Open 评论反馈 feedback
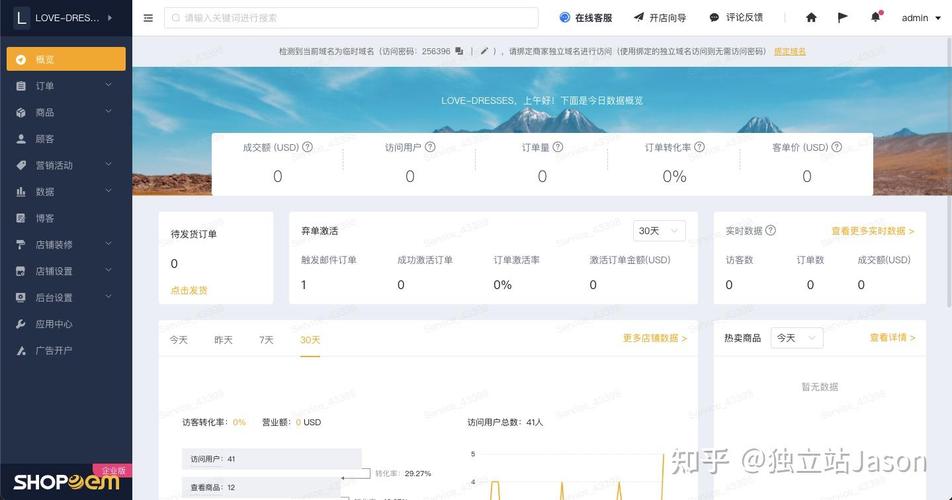The height and width of the screenshot is (500, 952). coord(736,18)
